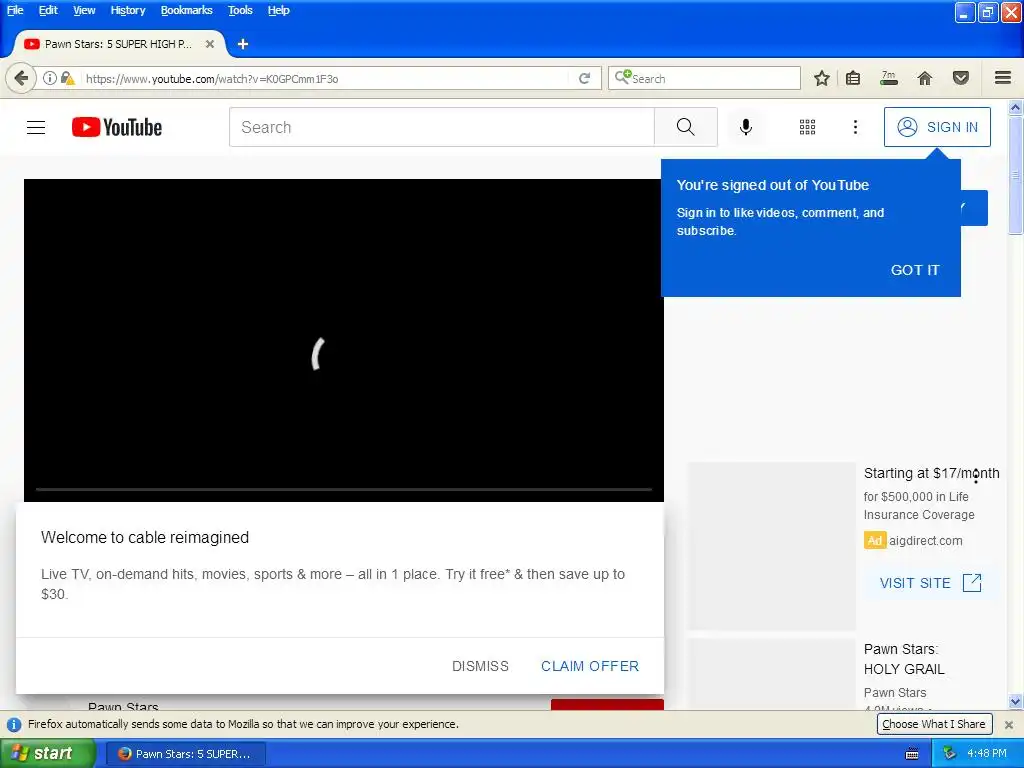Open a new tab with plus button
This screenshot has width=1024, height=768.
pyautogui.click(x=243, y=44)
